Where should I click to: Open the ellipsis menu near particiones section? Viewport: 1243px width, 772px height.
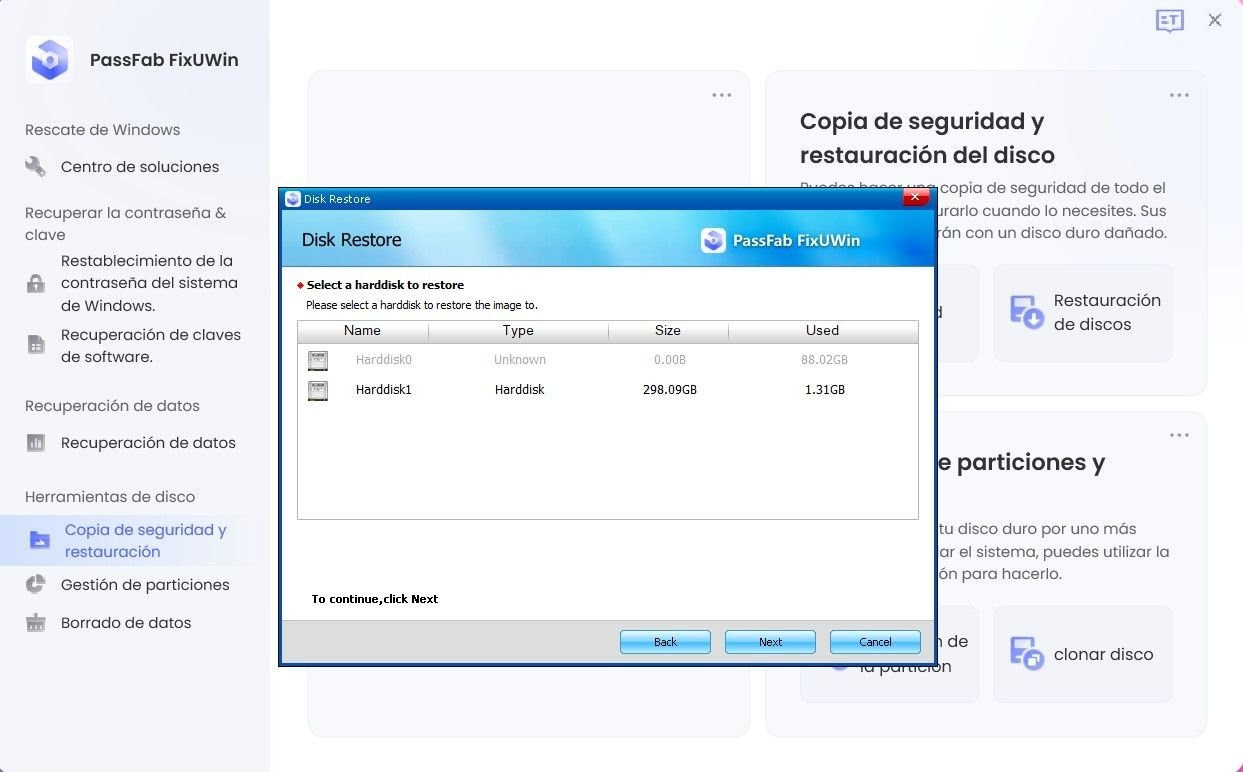tap(1179, 434)
